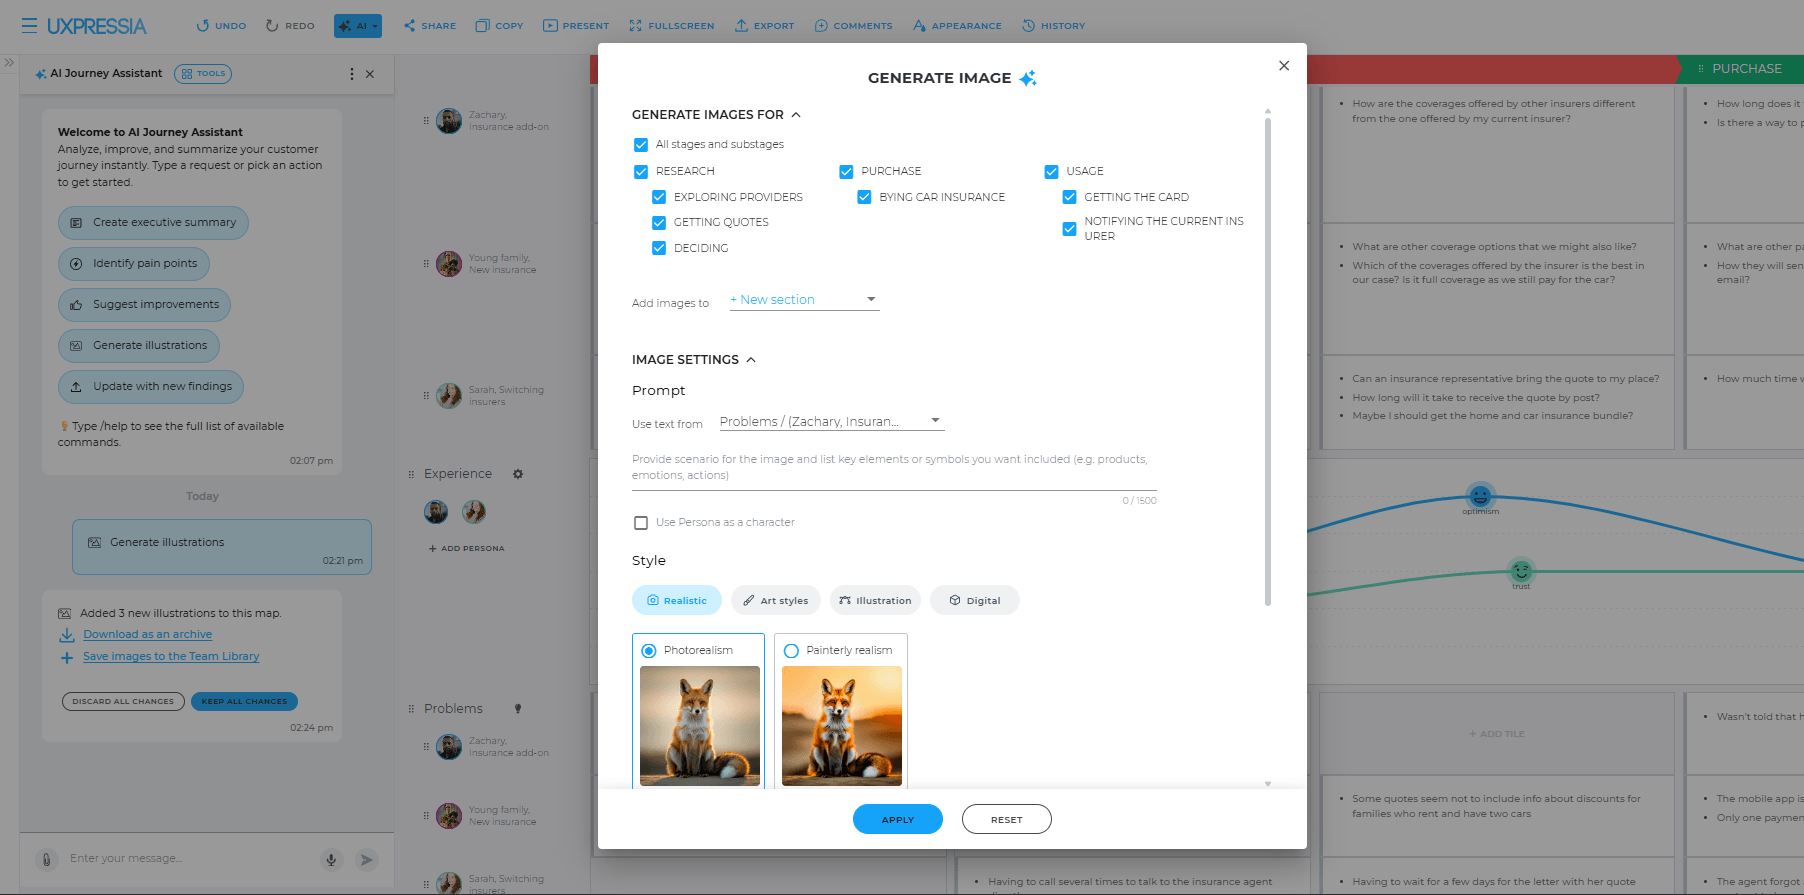Open the Appearance settings
The image size is (1804, 895).
(x=957, y=26)
